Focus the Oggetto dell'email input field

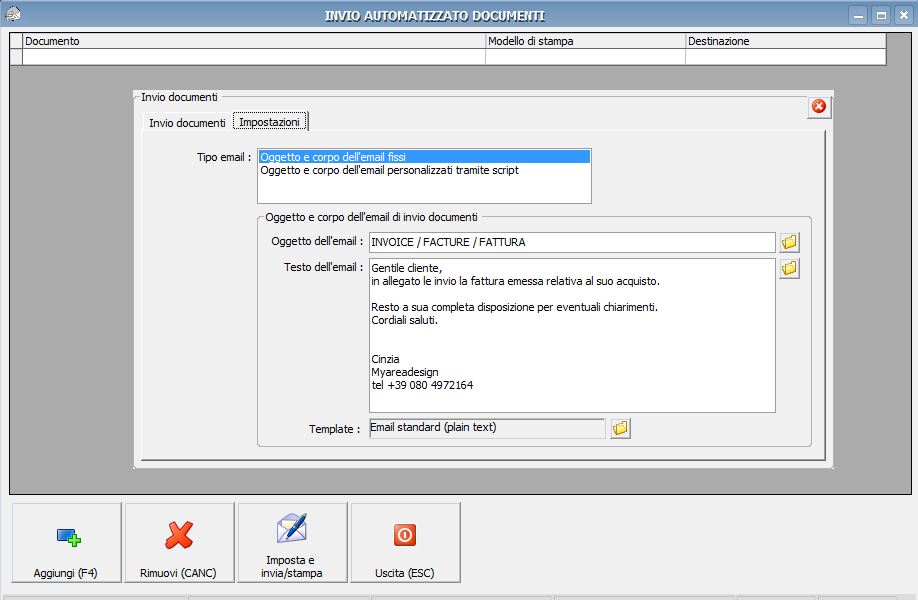tap(572, 242)
